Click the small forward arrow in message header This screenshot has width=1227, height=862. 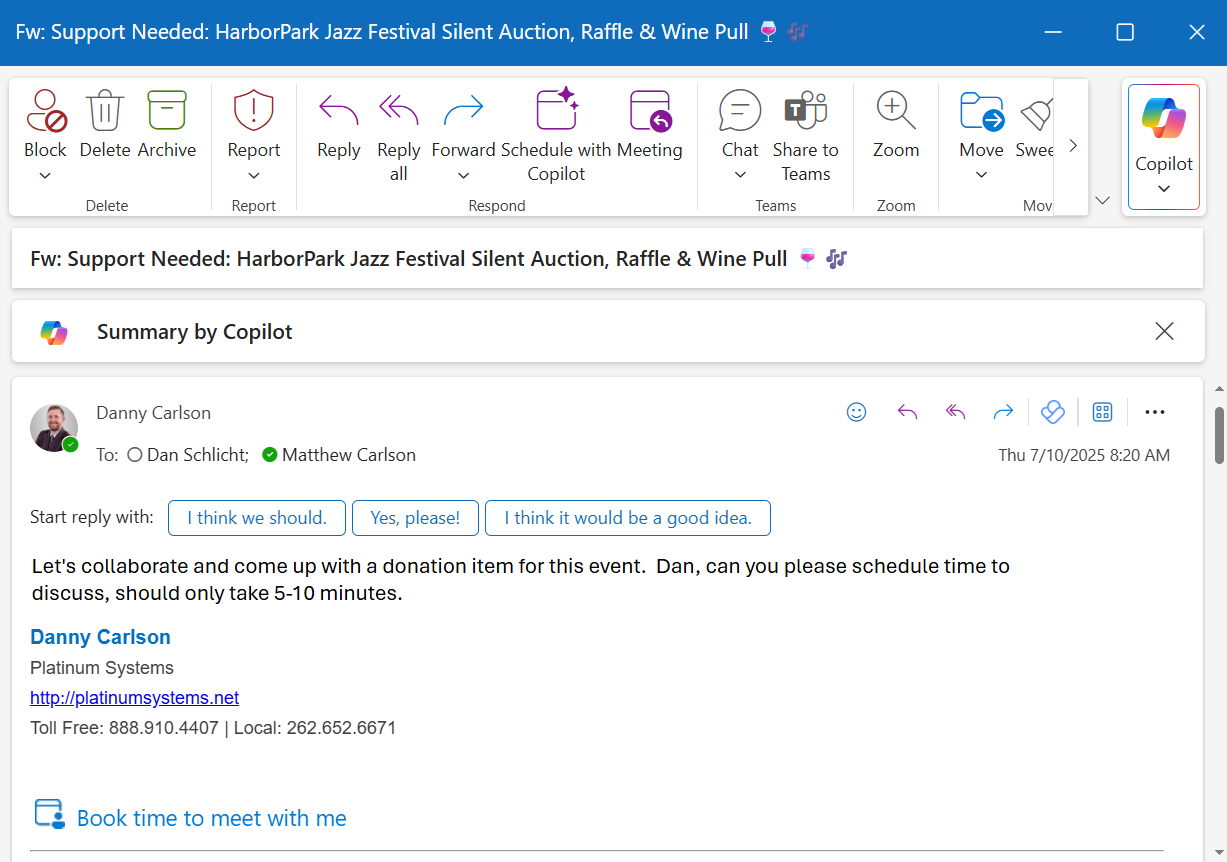(1003, 412)
